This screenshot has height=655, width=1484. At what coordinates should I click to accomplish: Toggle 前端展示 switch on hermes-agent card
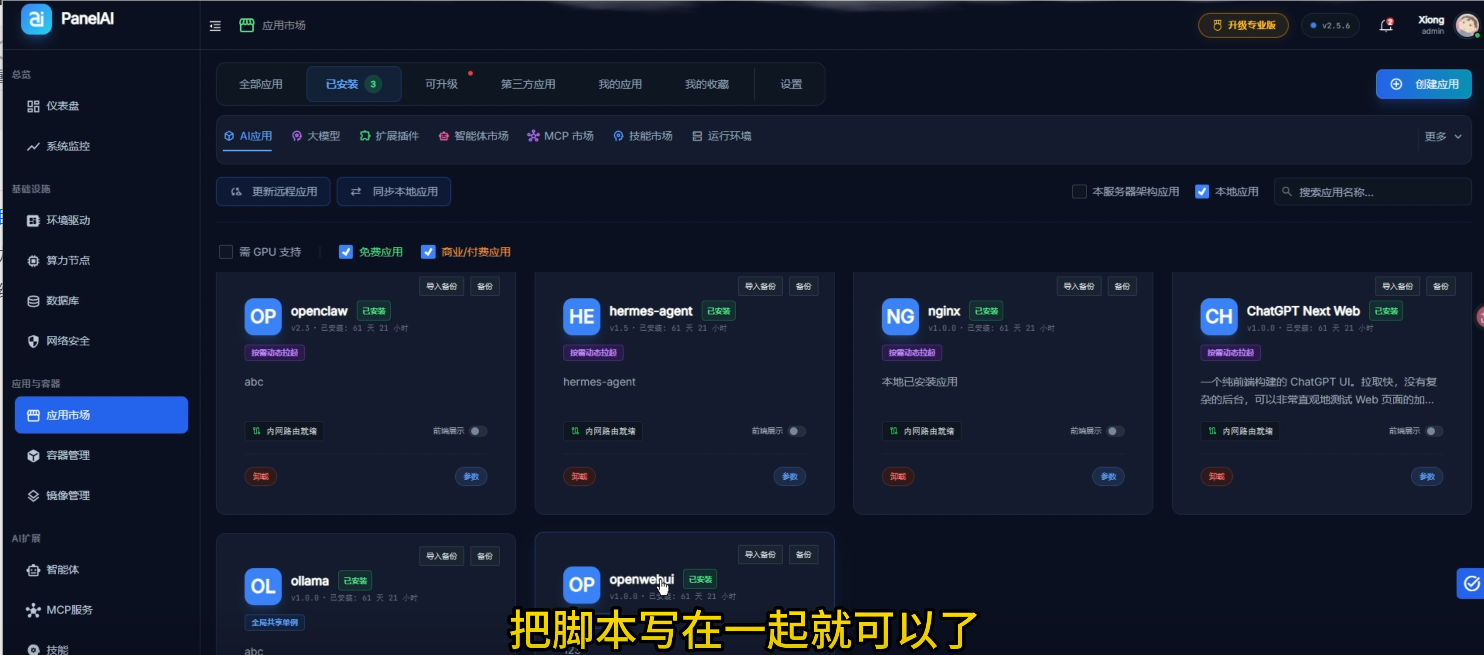click(796, 431)
